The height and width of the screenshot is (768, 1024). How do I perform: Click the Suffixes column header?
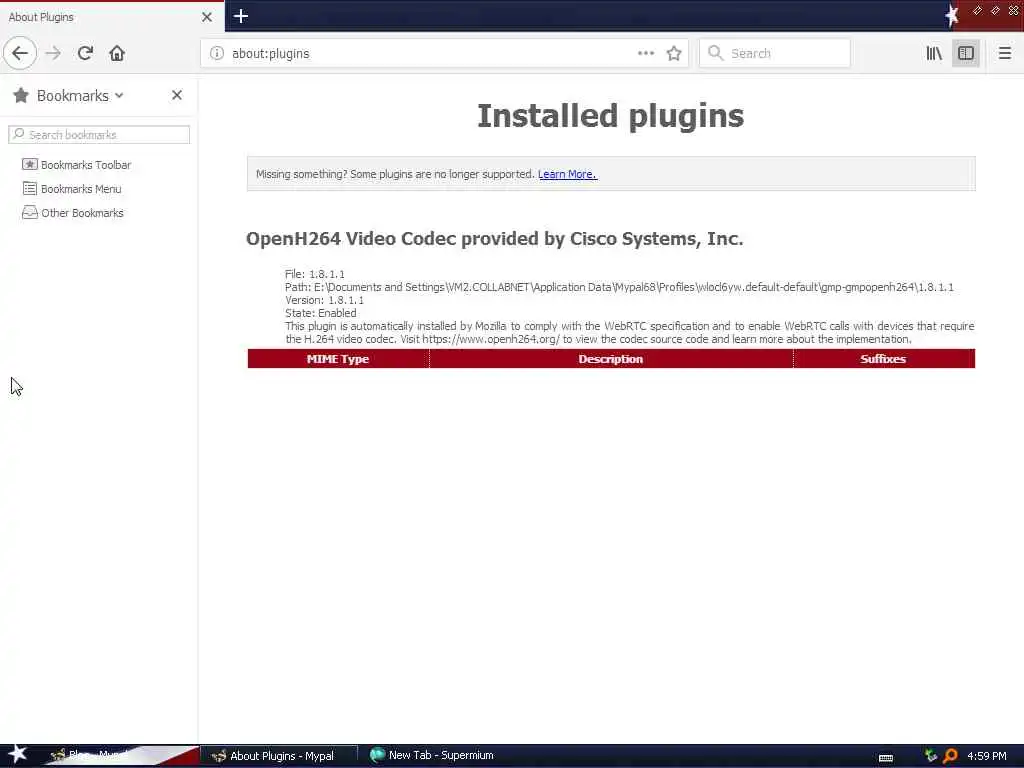[x=884, y=359]
